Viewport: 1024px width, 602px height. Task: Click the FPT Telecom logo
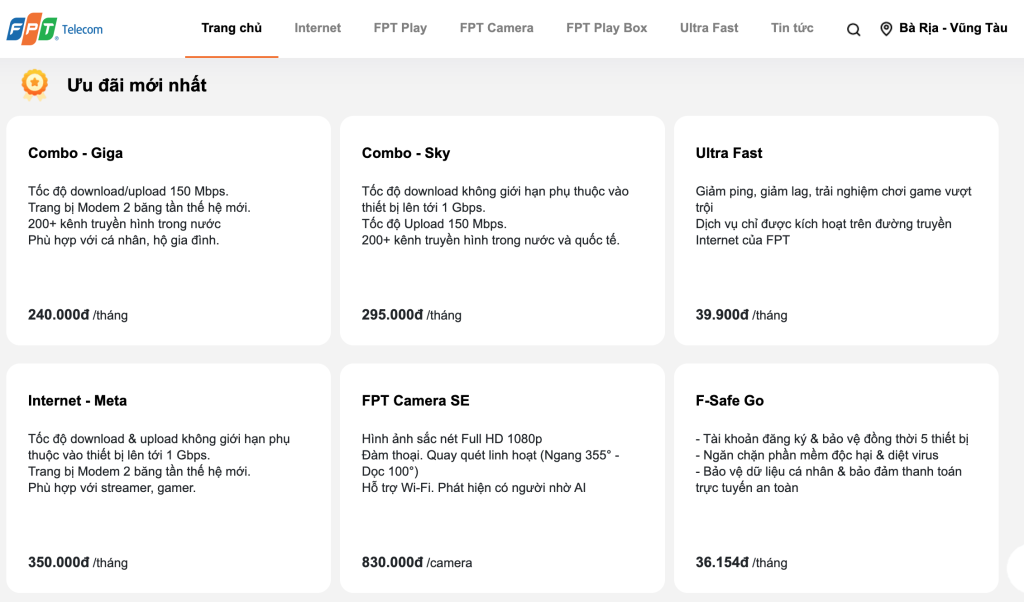[55, 29]
